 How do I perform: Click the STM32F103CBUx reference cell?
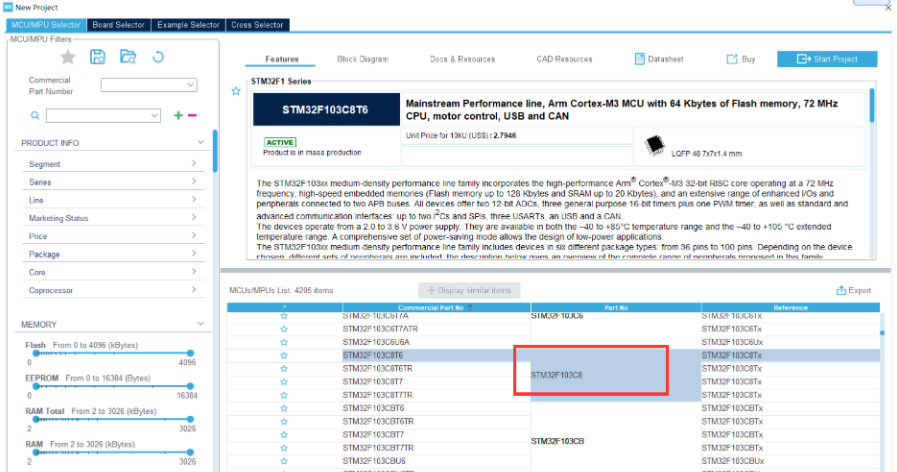(791, 461)
